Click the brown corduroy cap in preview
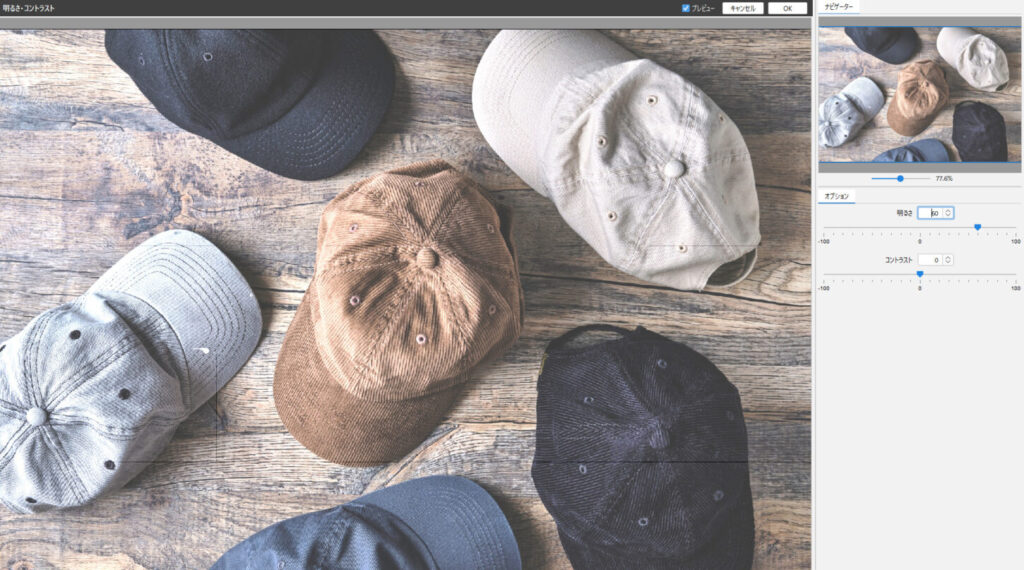This screenshot has width=1024, height=570. (x=398, y=313)
